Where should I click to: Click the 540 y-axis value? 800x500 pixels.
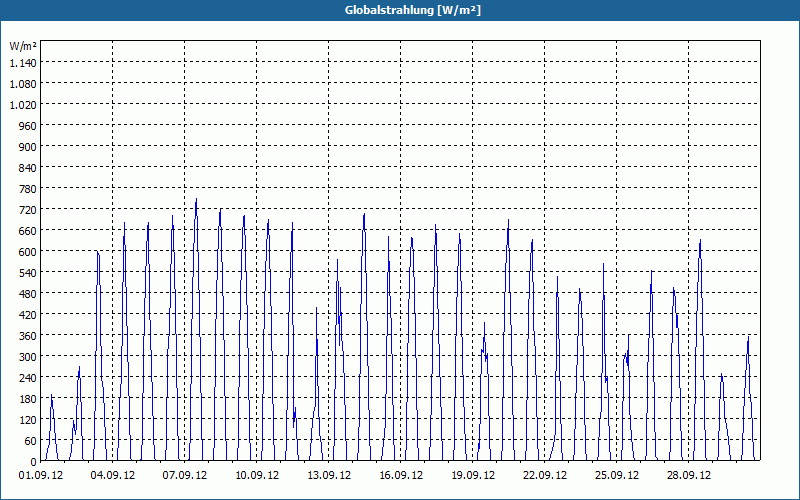point(29,272)
